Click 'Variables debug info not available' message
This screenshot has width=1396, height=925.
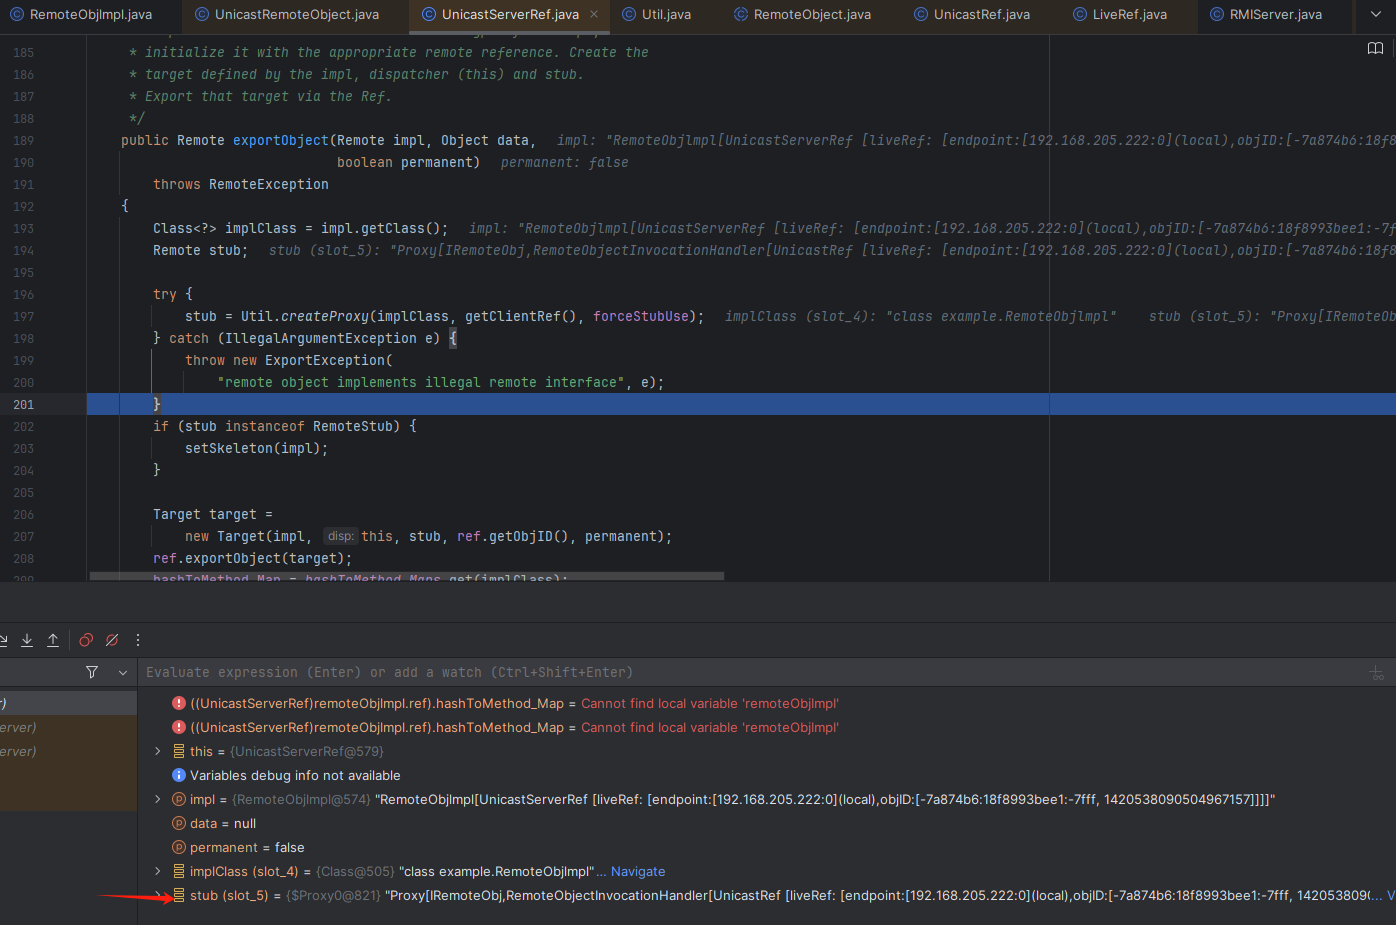(295, 775)
